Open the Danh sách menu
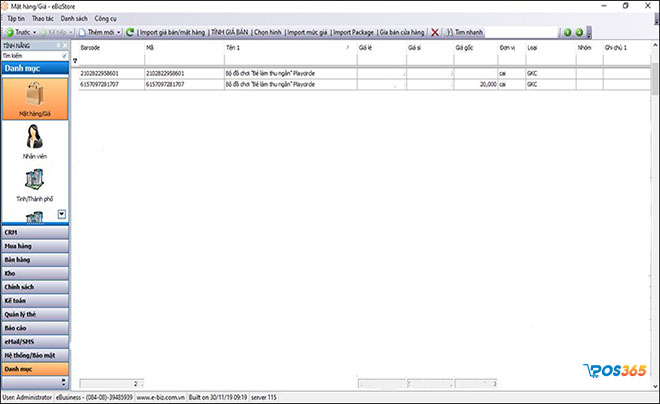 (x=74, y=19)
